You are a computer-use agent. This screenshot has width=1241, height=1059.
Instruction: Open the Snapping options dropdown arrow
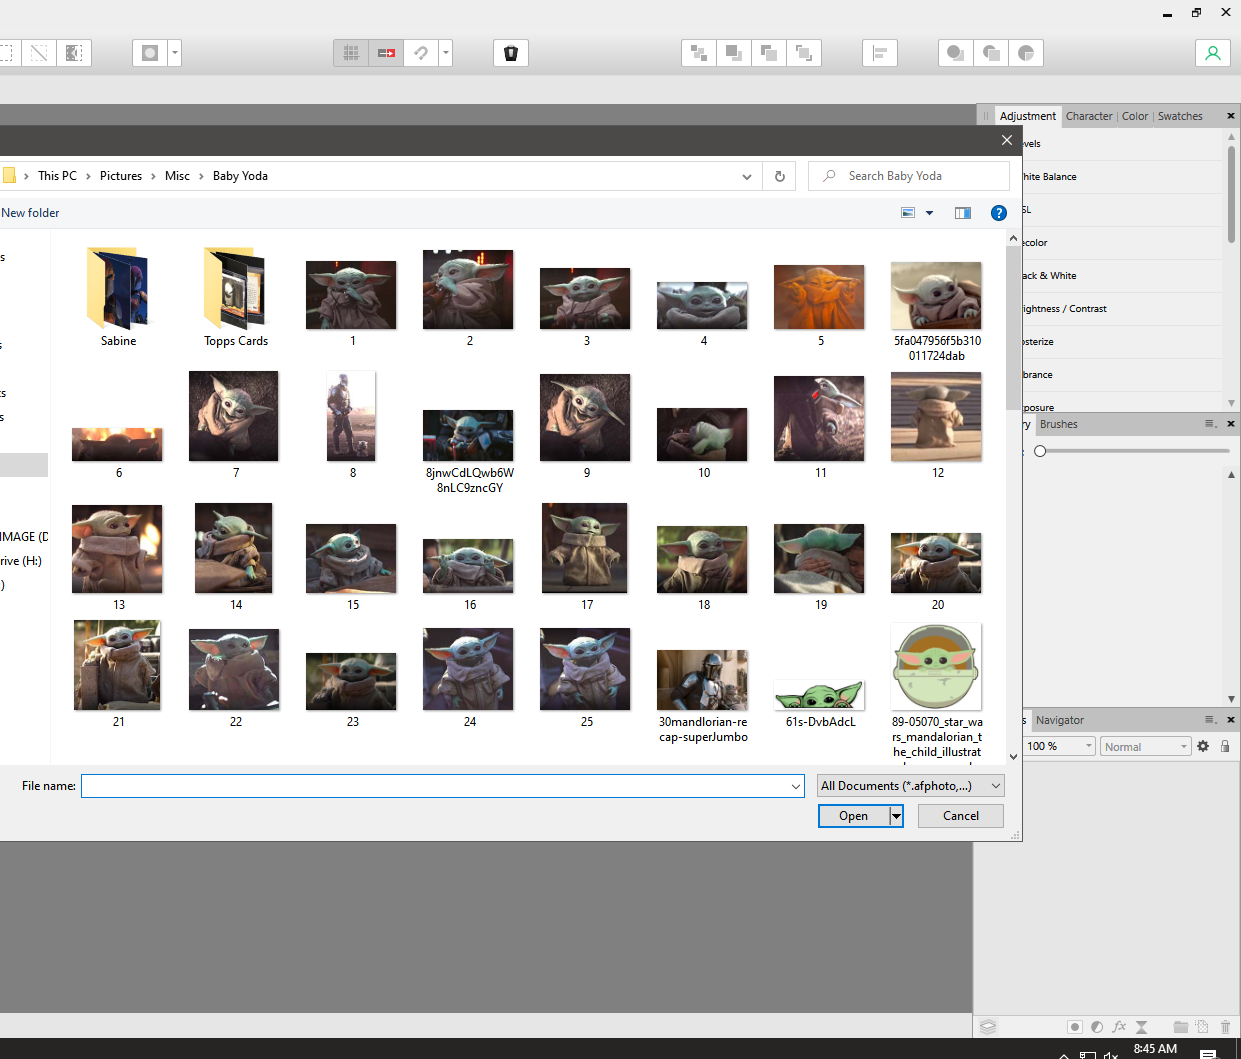point(446,53)
